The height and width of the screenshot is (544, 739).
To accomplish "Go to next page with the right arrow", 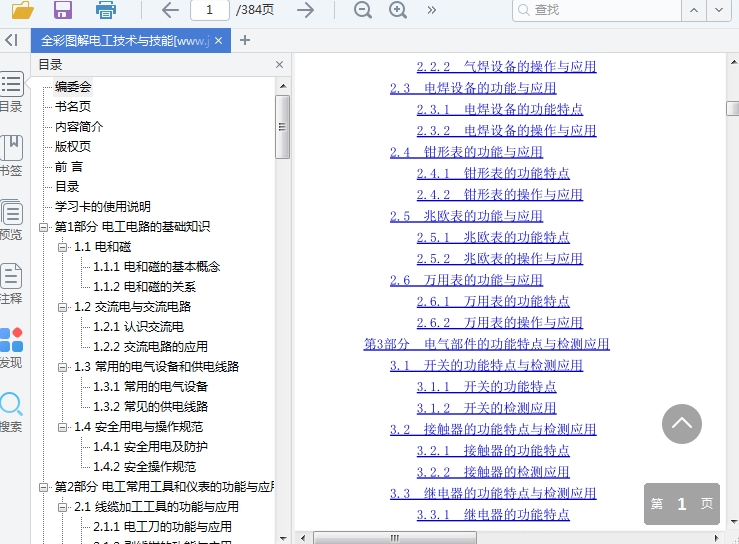I will point(305,10).
